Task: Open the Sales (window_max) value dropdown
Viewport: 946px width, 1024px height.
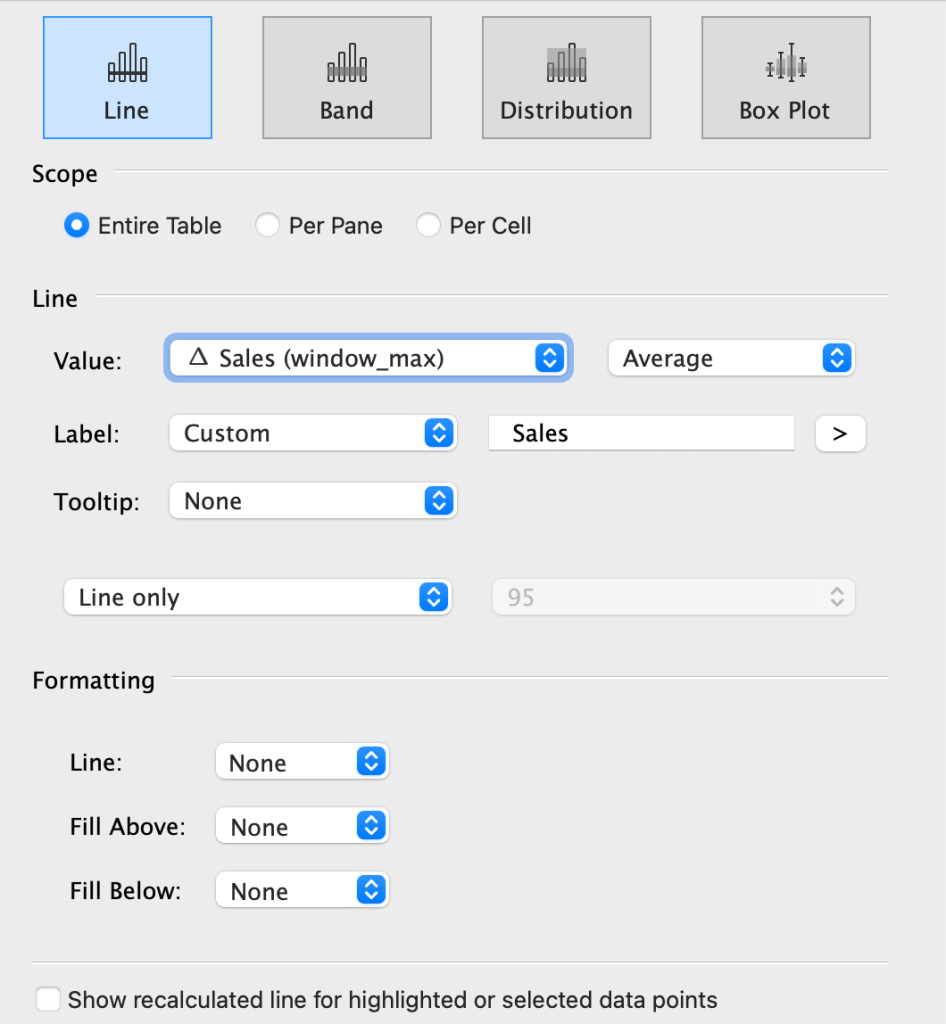Action: click(368, 358)
